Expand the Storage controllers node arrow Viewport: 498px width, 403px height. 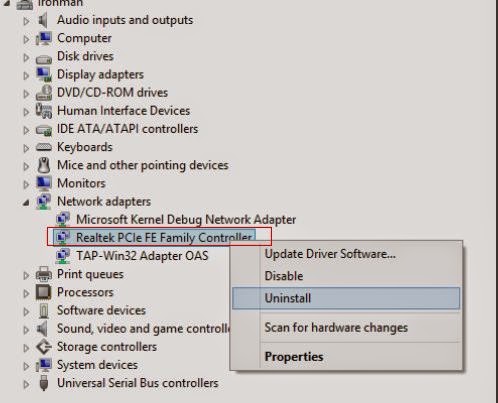(26, 348)
